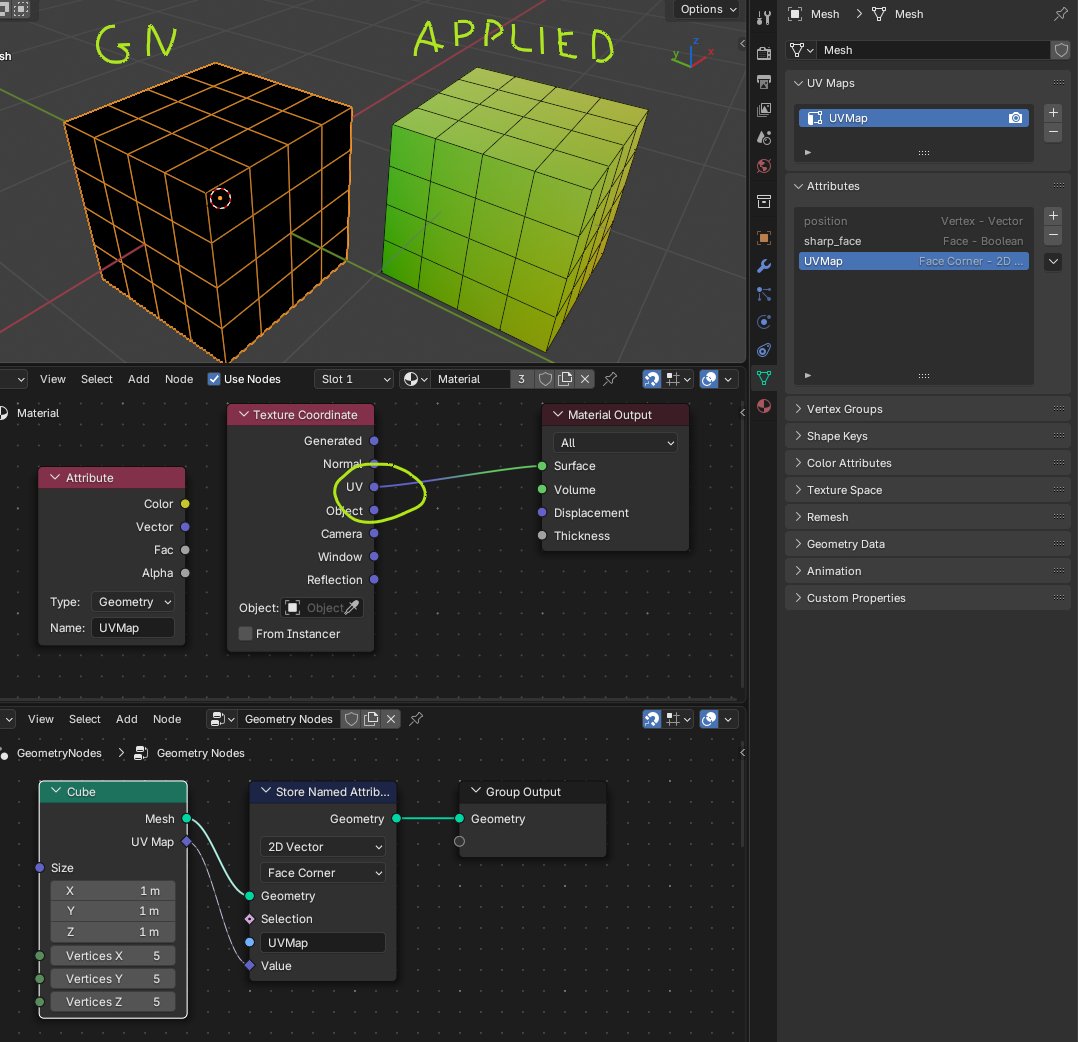1078x1042 pixels.
Task: Open Attribute Type Geometry dropdown
Action: [x=133, y=601]
